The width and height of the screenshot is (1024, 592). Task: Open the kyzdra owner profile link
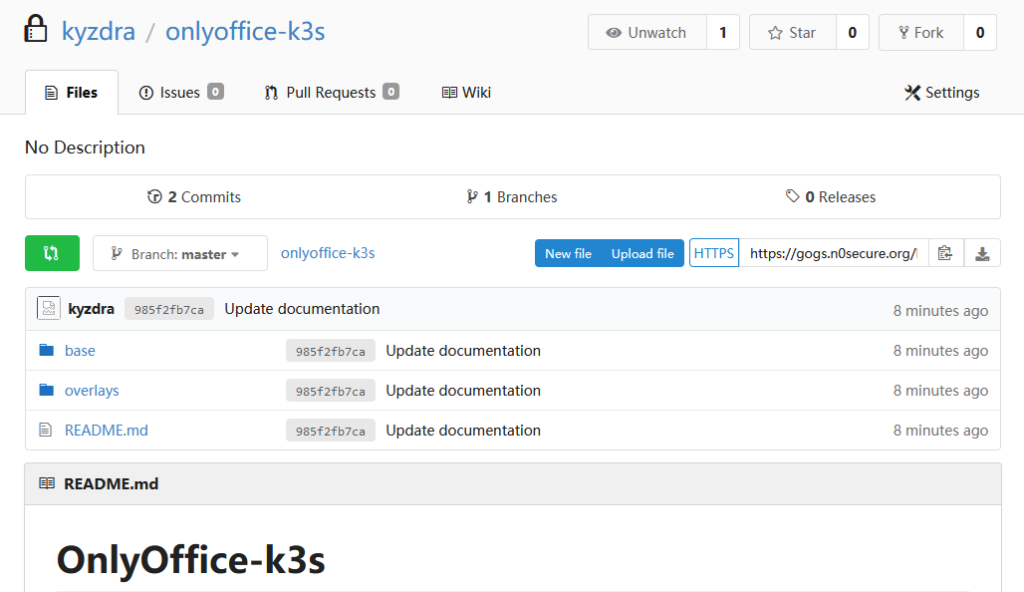click(99, 31)
